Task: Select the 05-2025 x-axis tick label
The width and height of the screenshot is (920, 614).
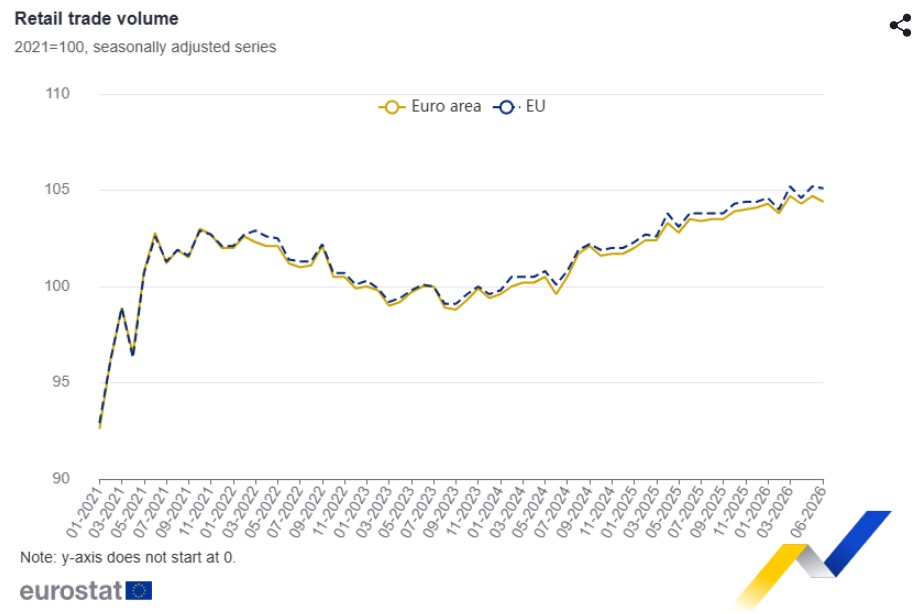Action: (x=664, y=511)
